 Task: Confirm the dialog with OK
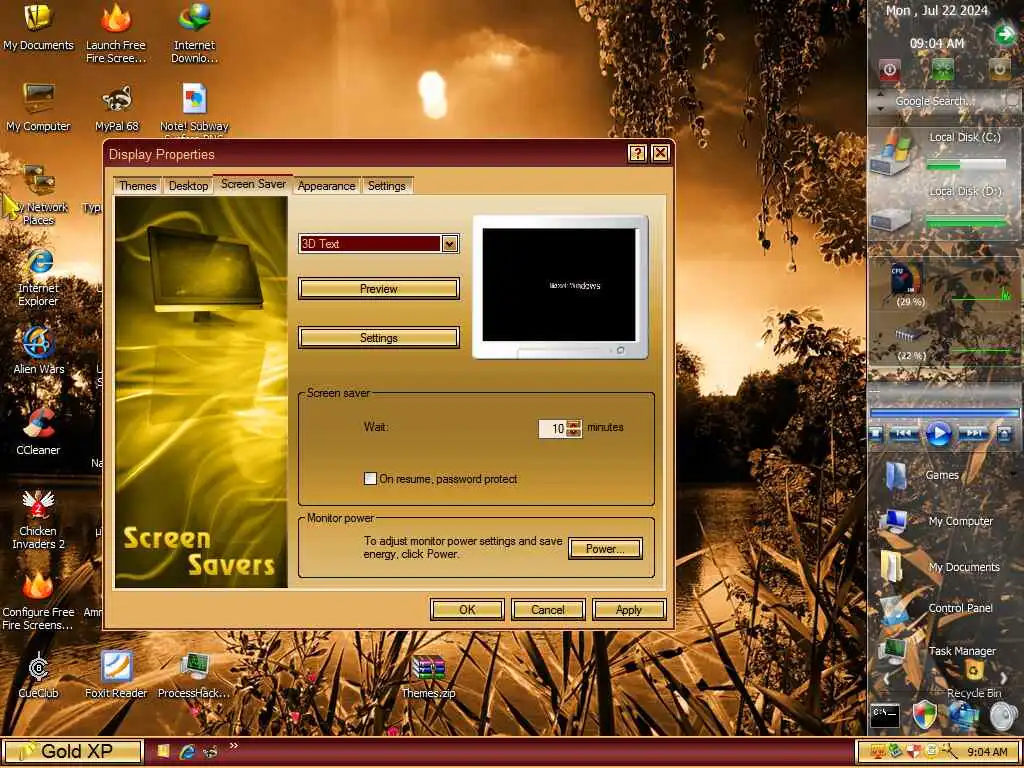(467, 609)
